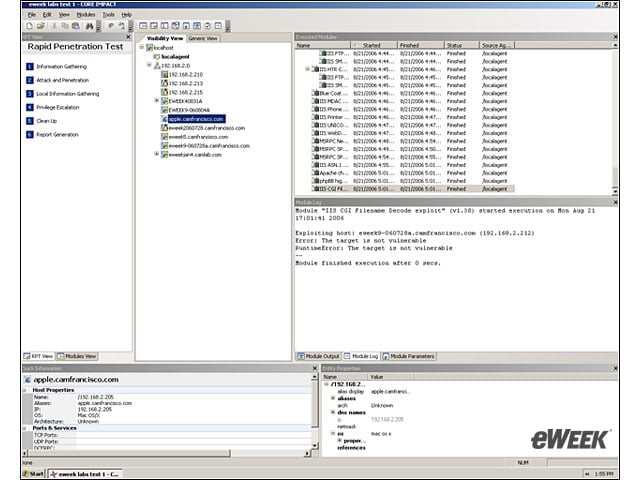Click the Copy toolbar icon
The width and height of the screenshot is (640, 480).
point(64,26)
